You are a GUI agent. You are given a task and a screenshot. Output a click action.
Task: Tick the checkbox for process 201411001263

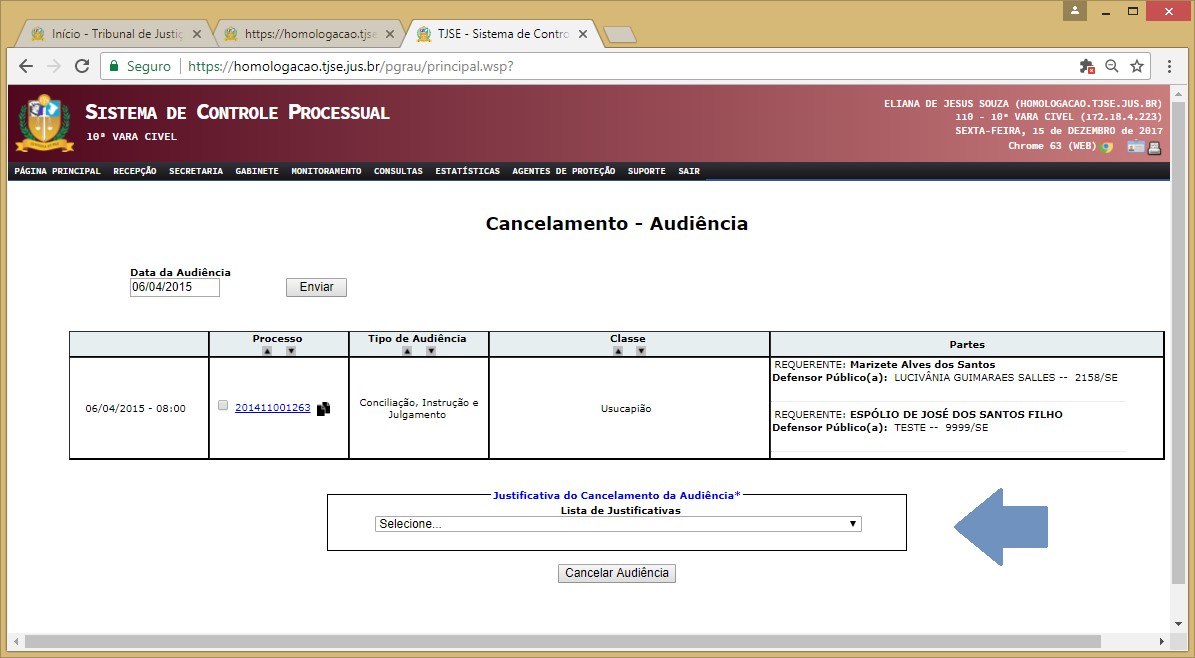223,406
